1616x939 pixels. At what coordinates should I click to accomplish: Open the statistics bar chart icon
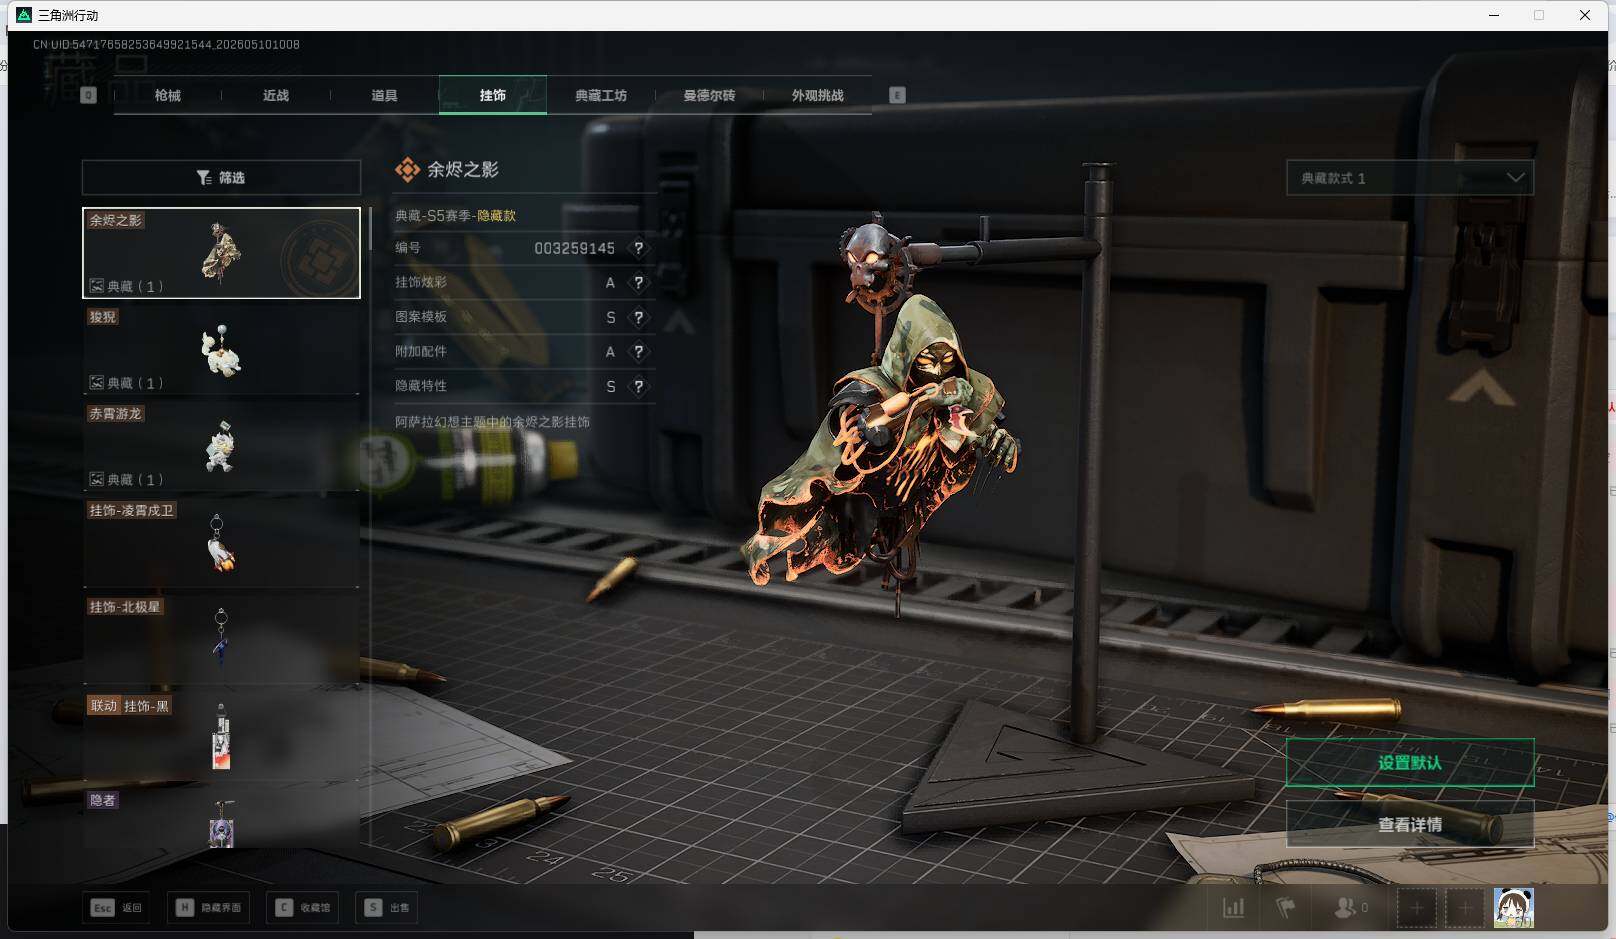tap(1234, 908)
